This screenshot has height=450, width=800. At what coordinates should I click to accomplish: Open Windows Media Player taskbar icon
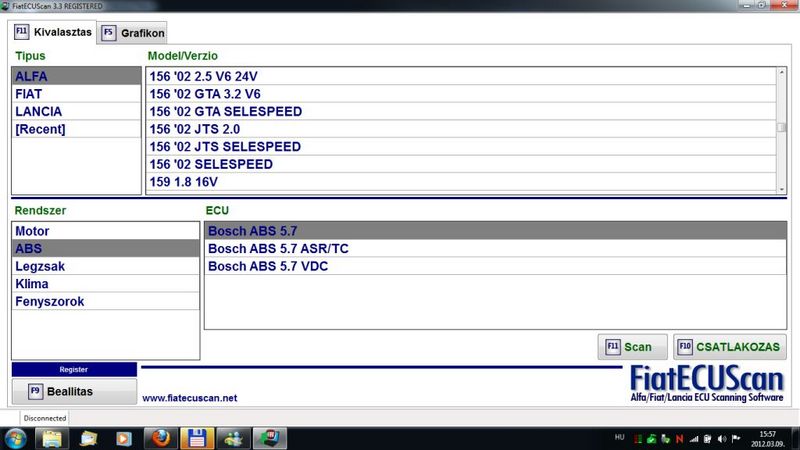(123, 436)
